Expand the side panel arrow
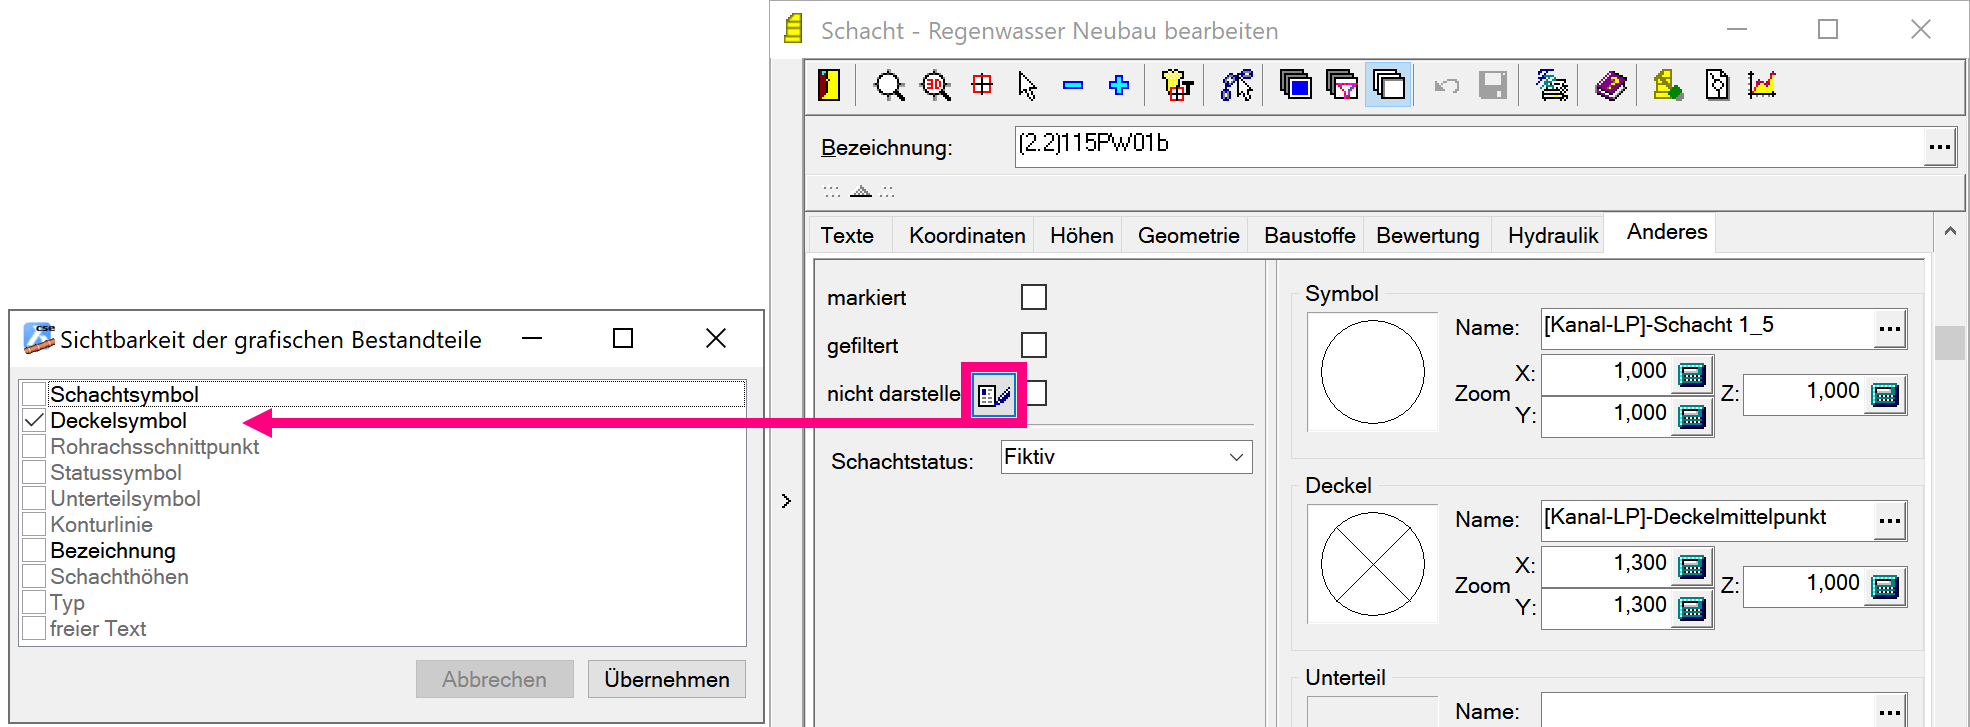The image size is (1970, 727). (x=786, y=500)
